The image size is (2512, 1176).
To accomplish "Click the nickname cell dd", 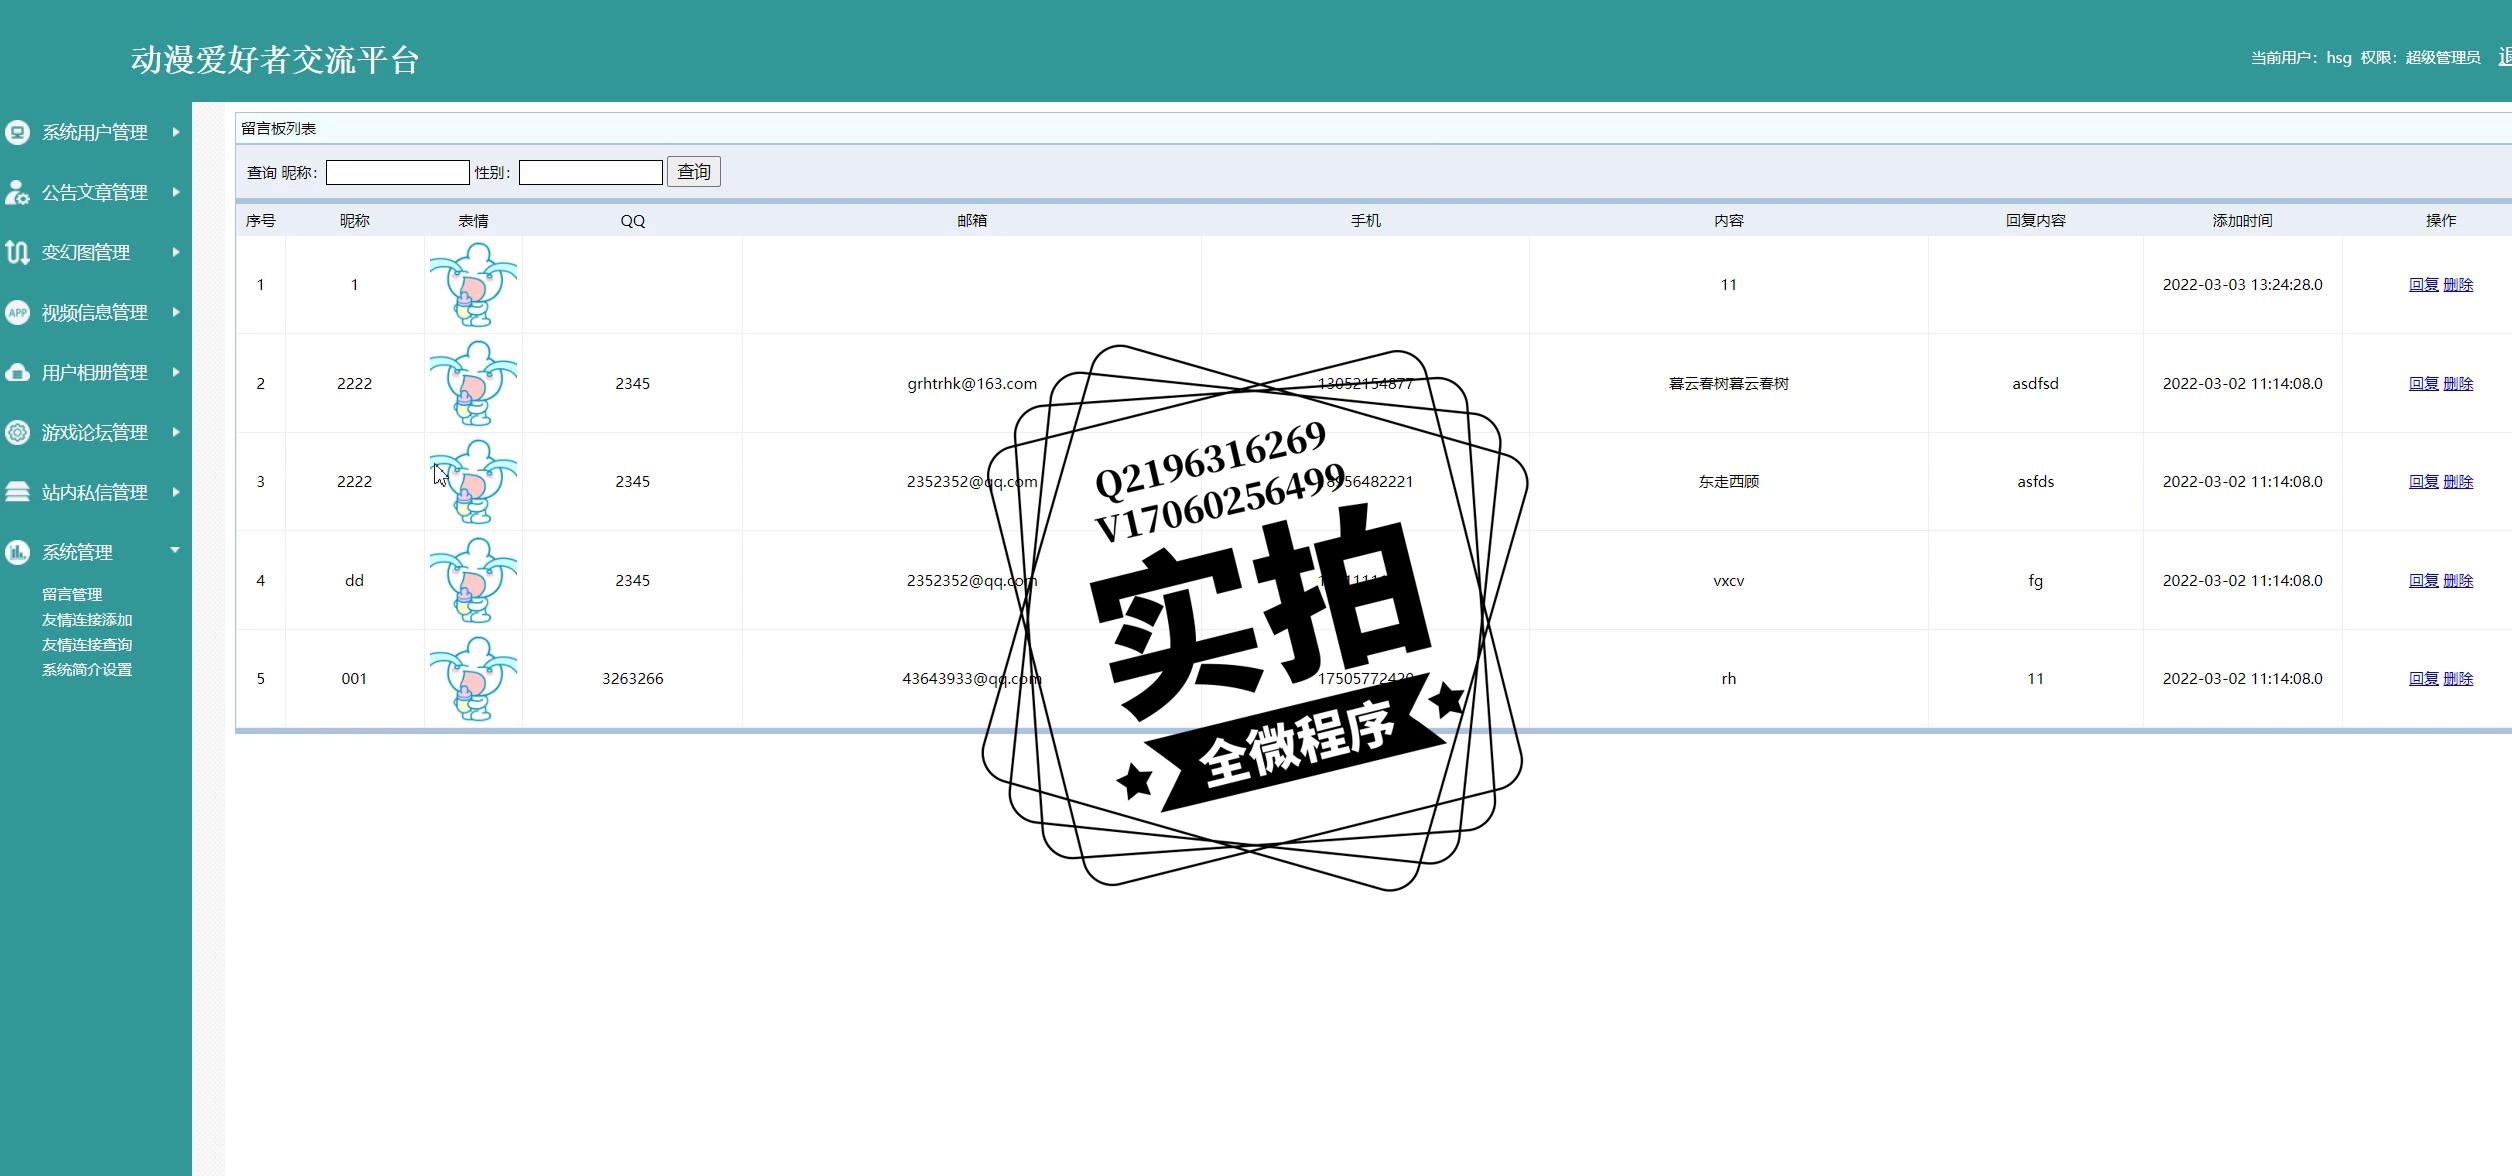I will [x=354, y=581].
